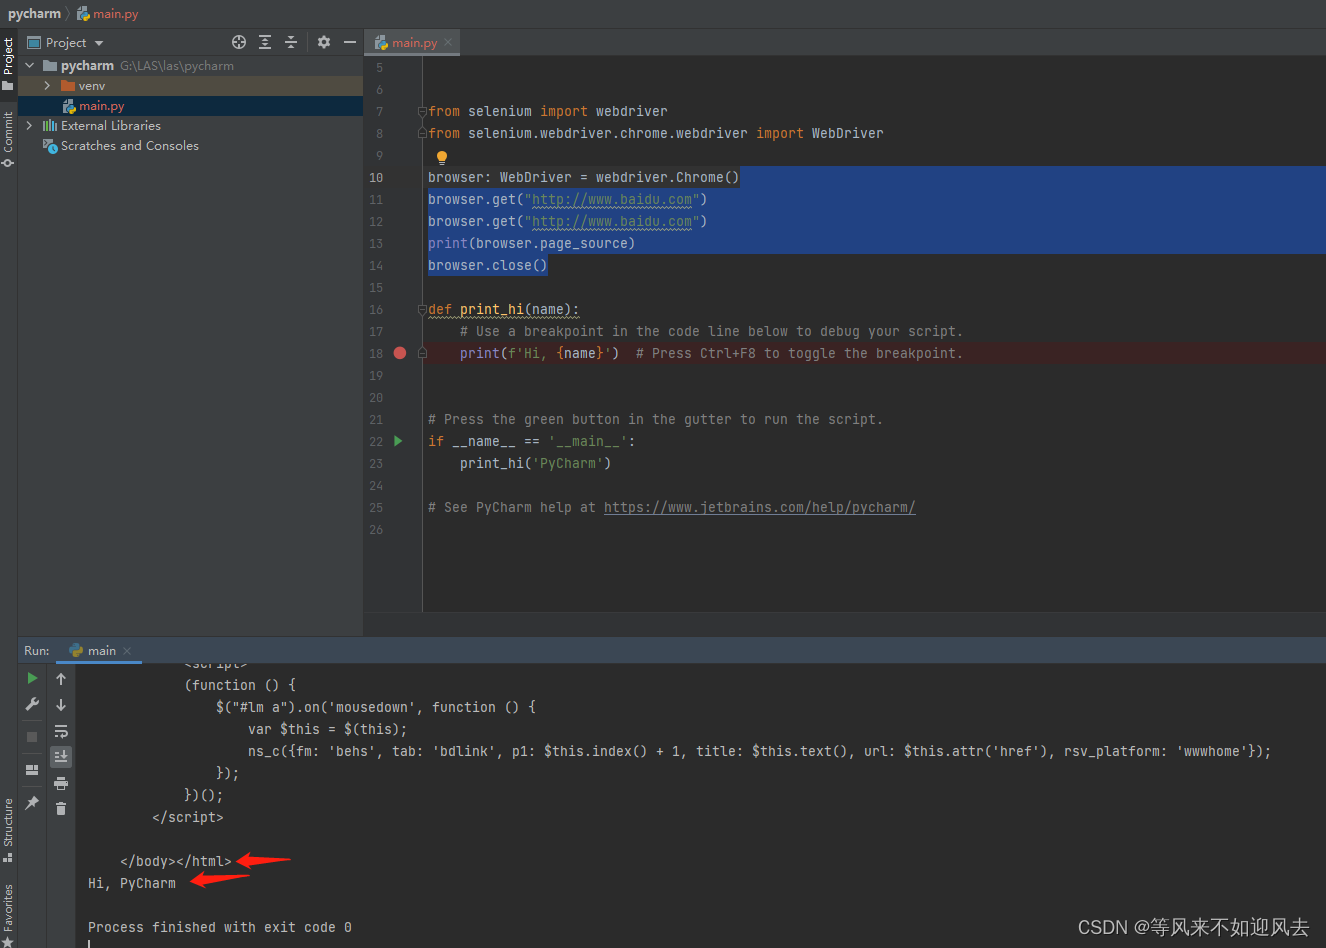Screen dimensions: 1326x948
Task: Close the main.py editor tab
Action: pyautogui.click(x=448, y=42)
